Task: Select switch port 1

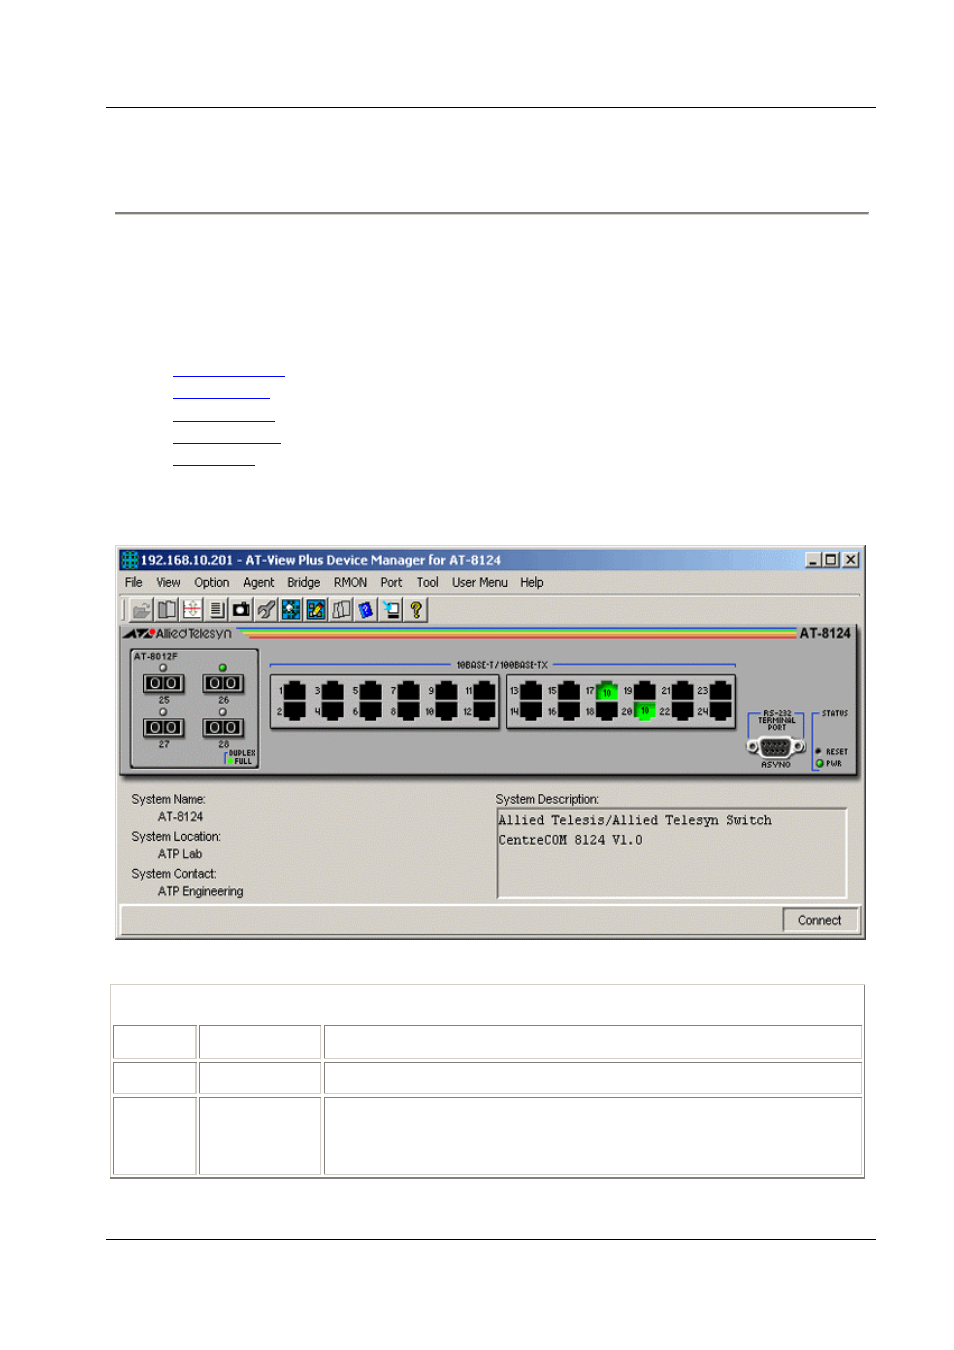Action: tap(295, 690)
